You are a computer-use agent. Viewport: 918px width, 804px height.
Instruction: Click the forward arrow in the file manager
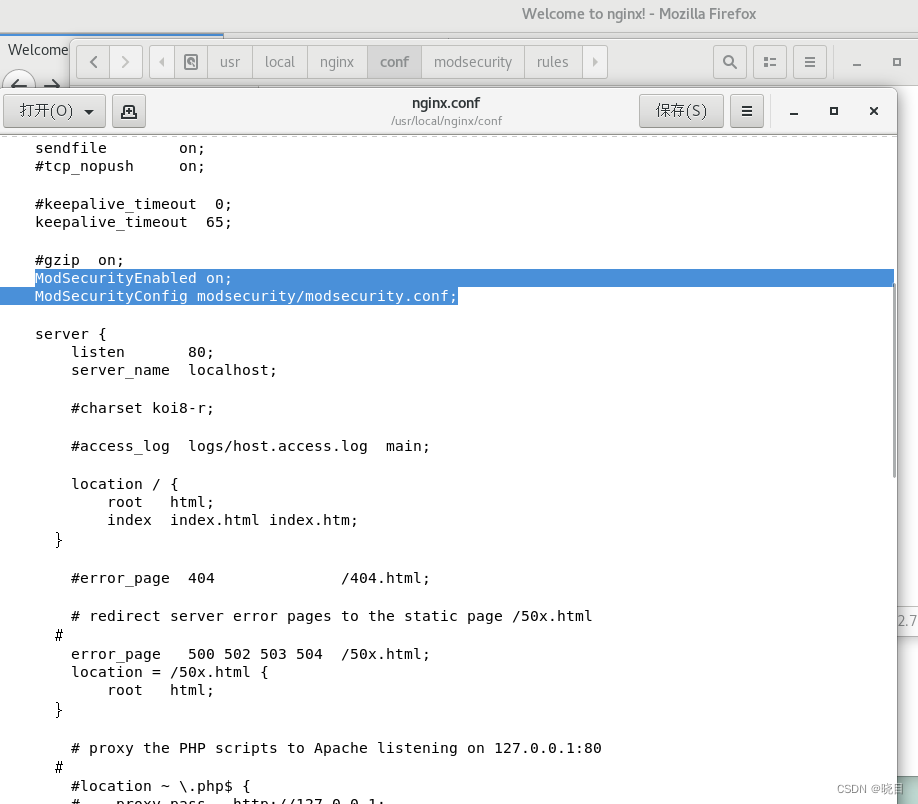pyautogui.click(x=126, y=61)
